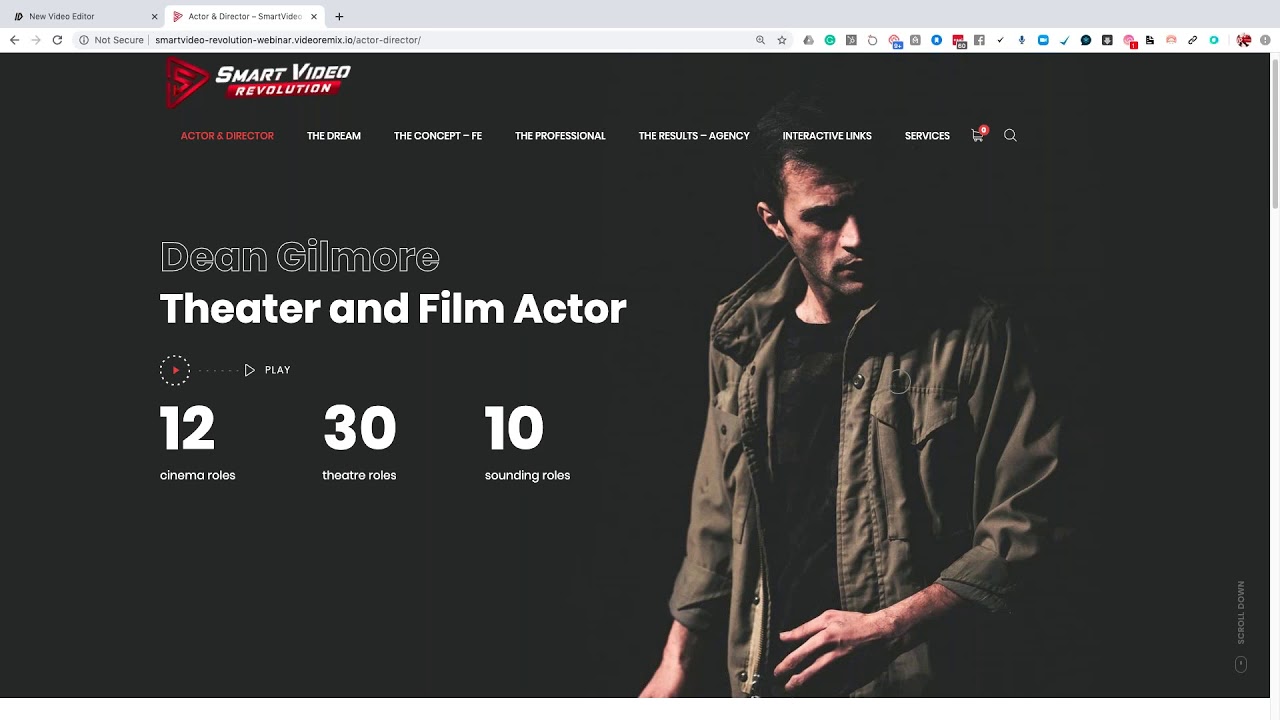Open THE RESULTS – AGENCY menu item
1280x720 pixels.
[694, 136]
